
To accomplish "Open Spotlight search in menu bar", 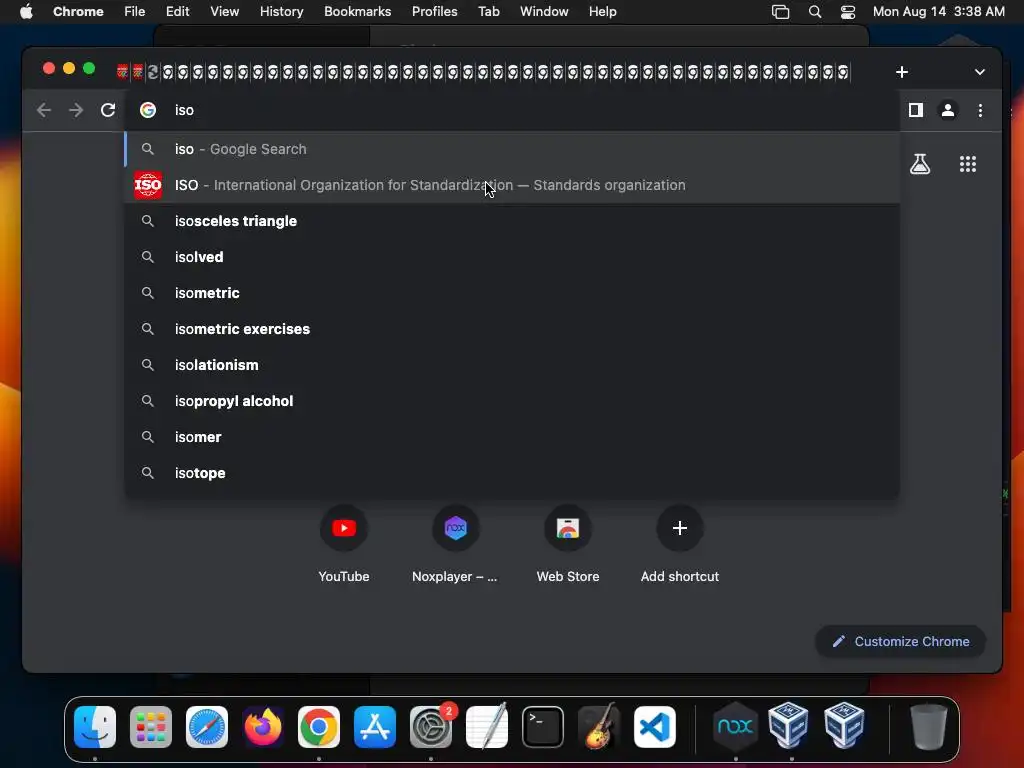I will (814, 12).
